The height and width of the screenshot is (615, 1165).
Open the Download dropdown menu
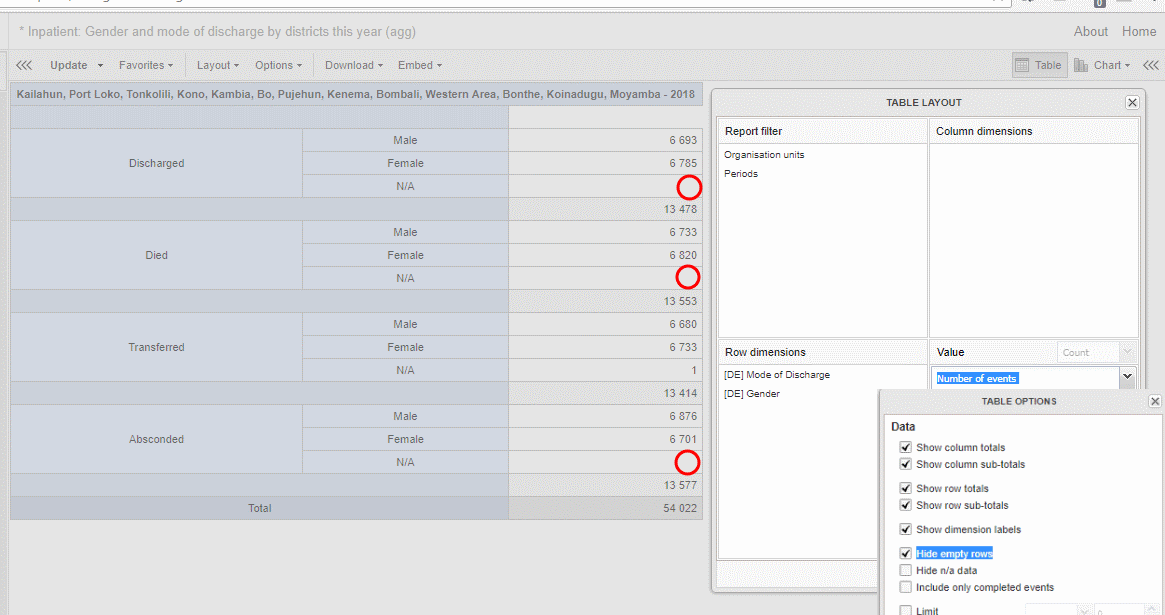pos(354,65)
